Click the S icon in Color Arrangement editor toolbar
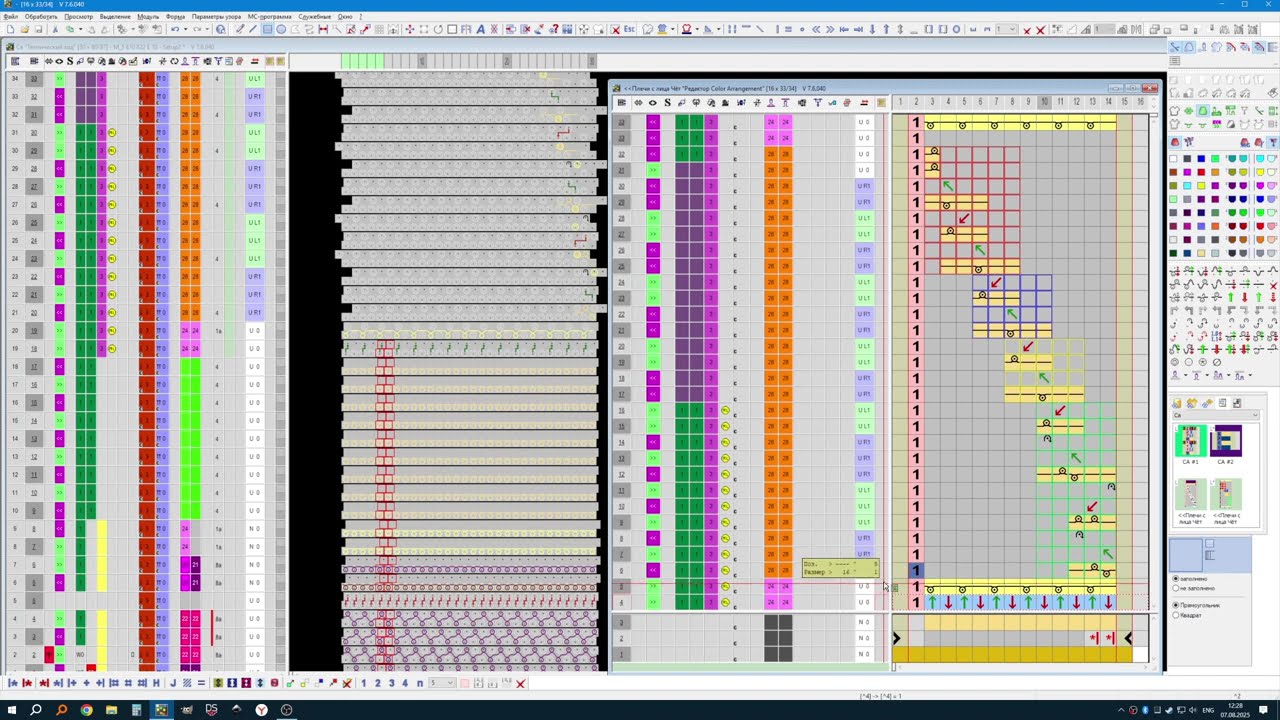This screenshot has height=720, width=1280. (668, 102)
